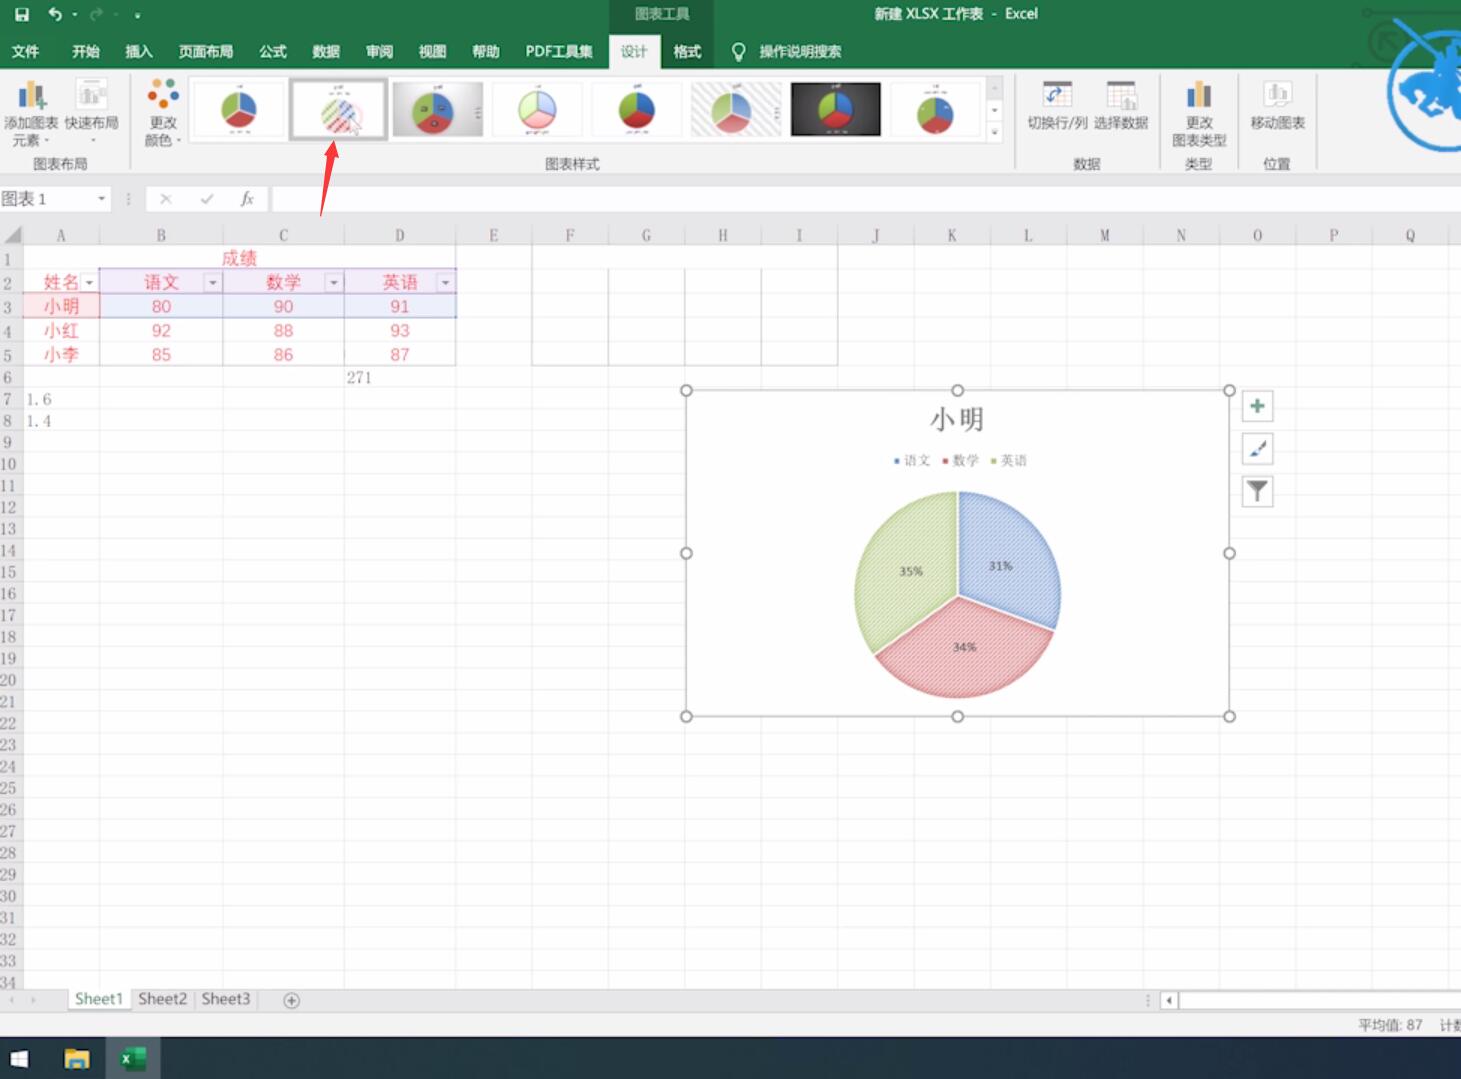Expand the Name Box dropdown
The height and width of the screenshot is (1079, 1461).
point(101,199)
